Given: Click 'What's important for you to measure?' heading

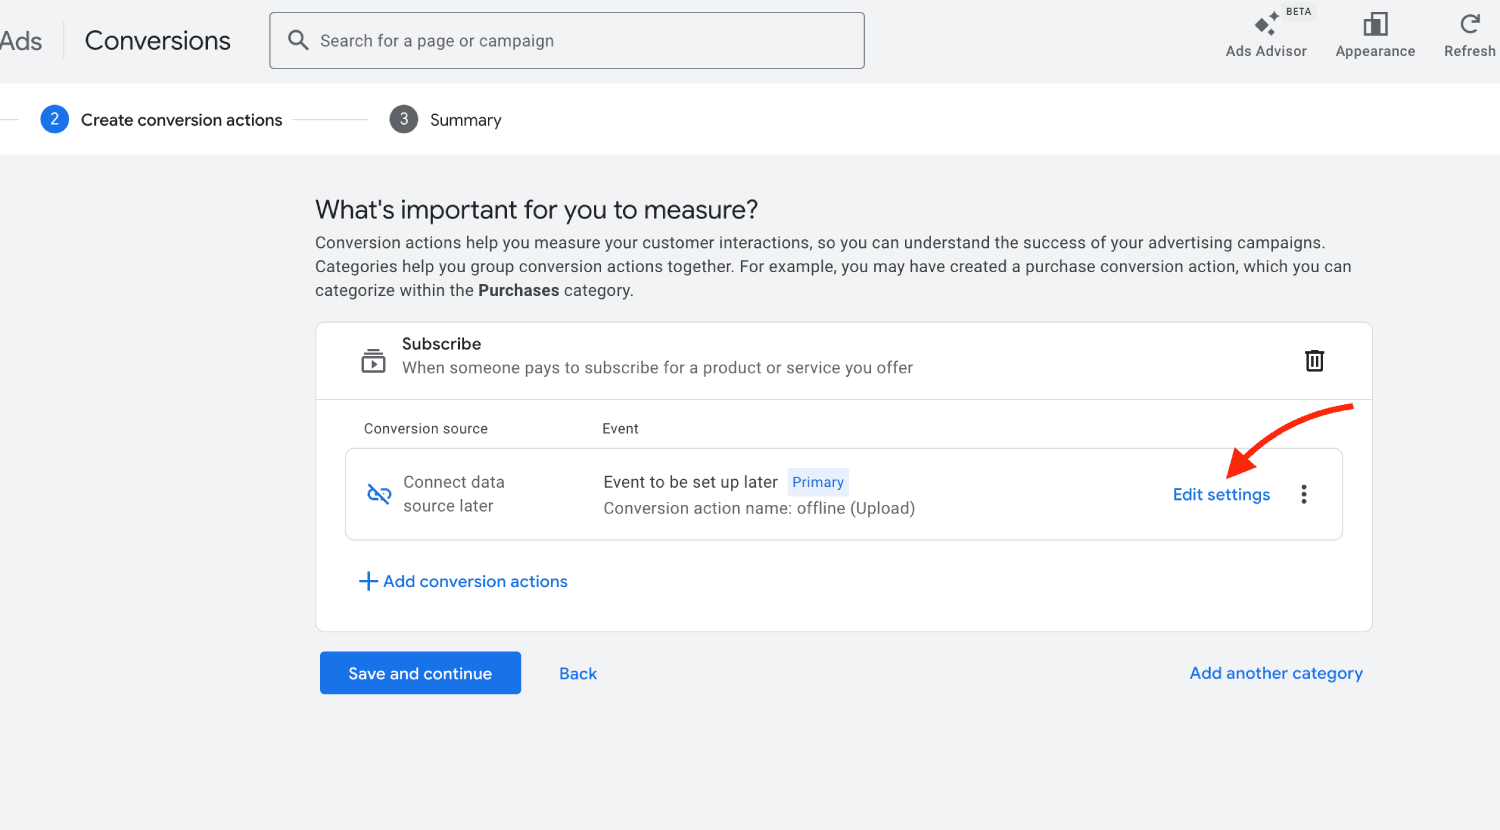Looking at the screenshot, I should tap(536, 209).
